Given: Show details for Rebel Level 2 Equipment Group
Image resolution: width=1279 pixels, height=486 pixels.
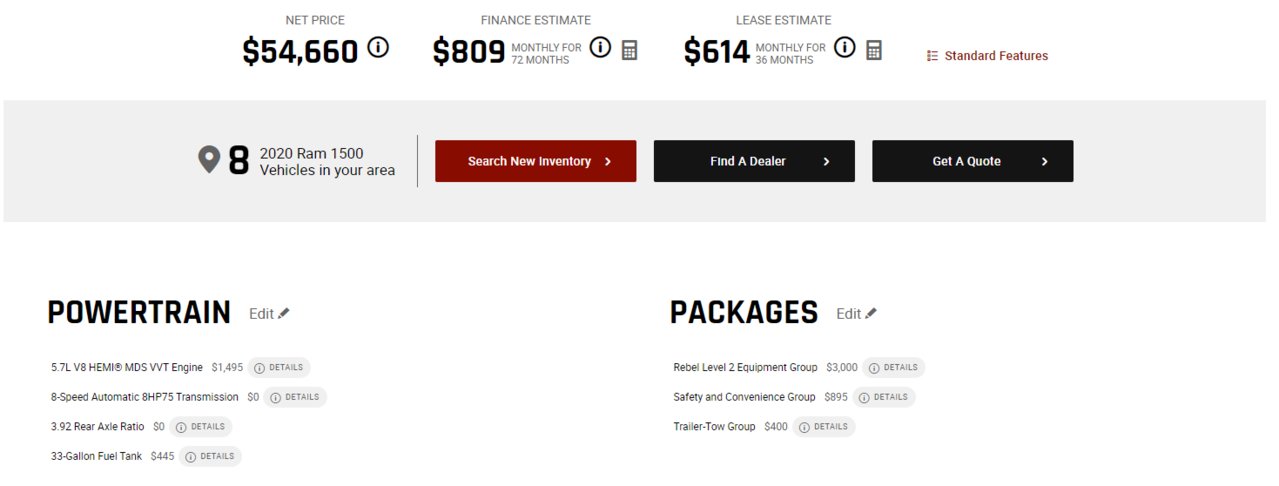Looking at the screenshot, I should (x=893, y=368).
